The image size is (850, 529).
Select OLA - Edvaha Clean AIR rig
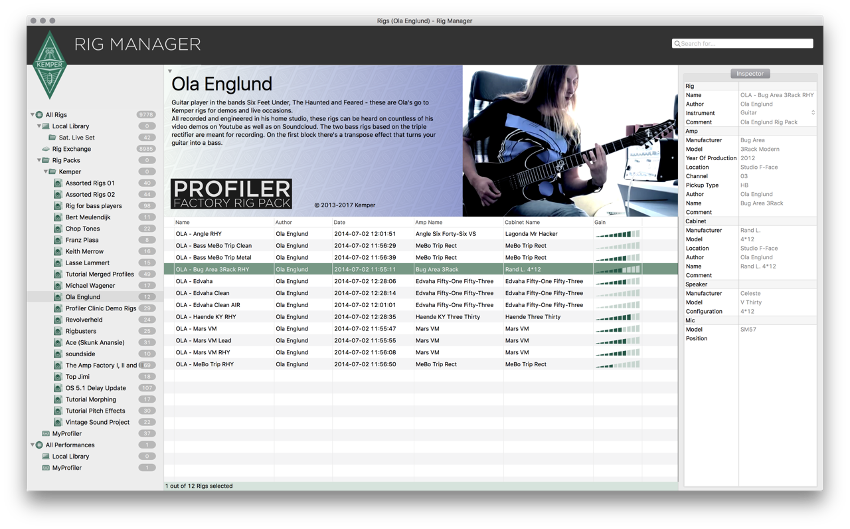(421, 305)
